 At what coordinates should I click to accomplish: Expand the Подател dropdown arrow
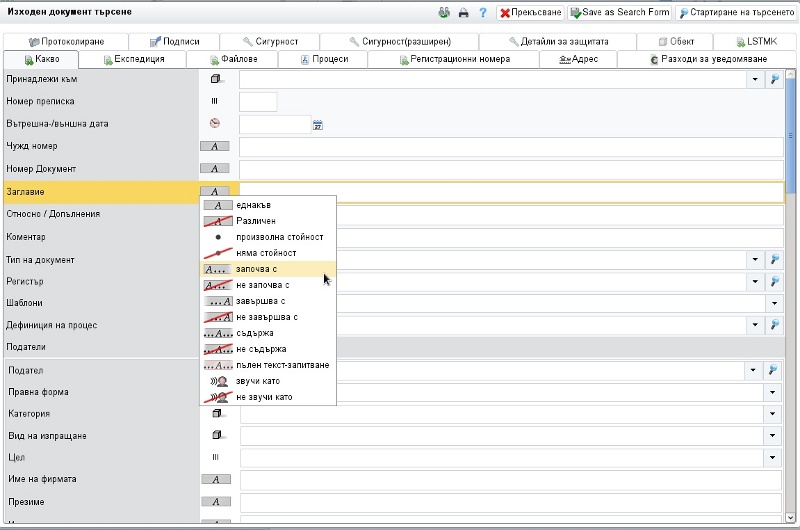753,370
